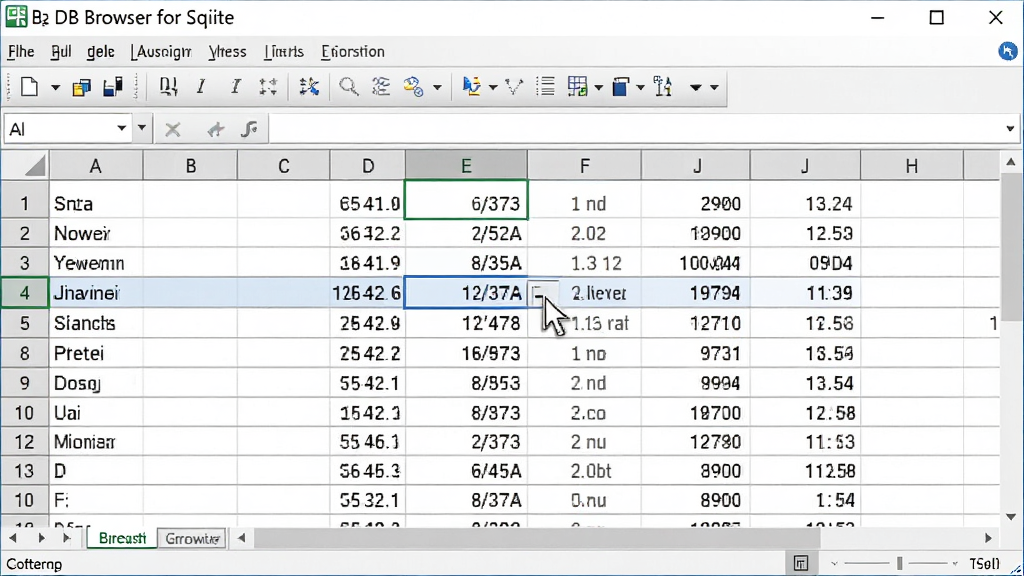Click the zoom out control left of slider
The width and height of the screenshot is (1024, 576).
[x=834, y=564]
